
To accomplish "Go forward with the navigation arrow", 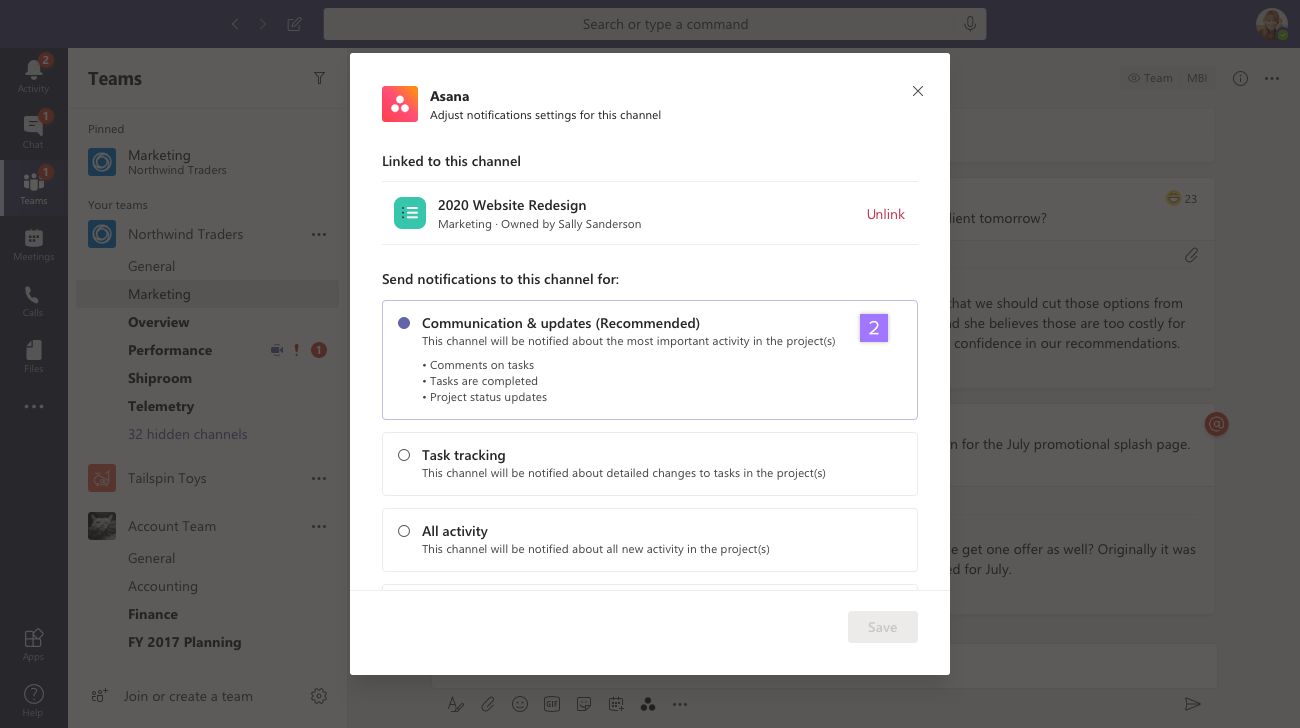I will click(x=263, y=24).
